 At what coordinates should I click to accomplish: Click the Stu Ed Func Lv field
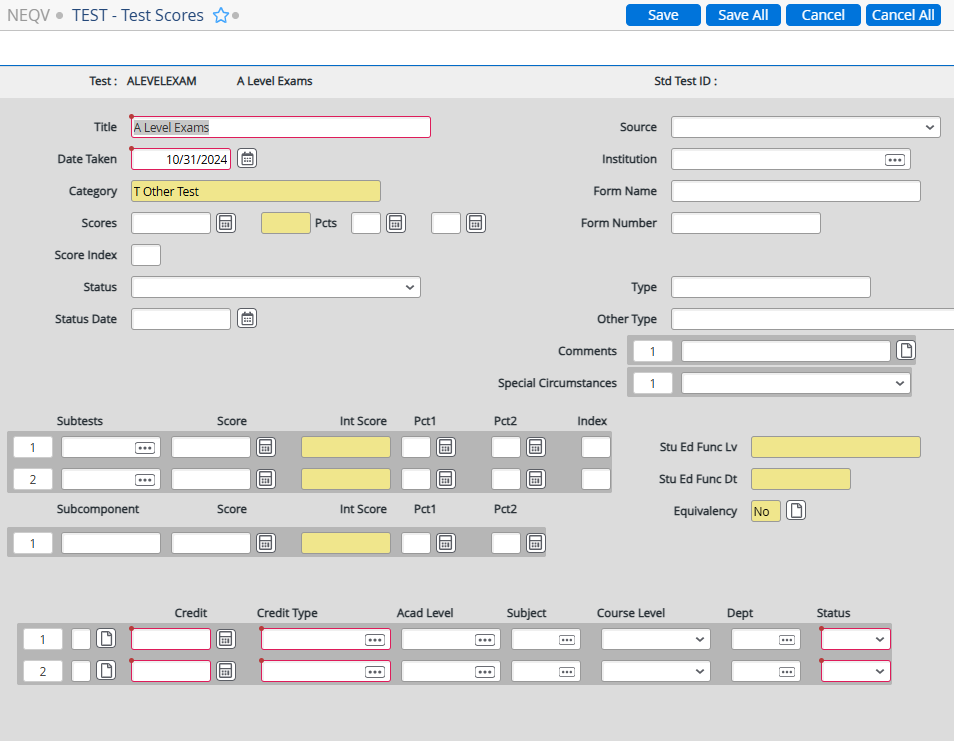(836, 447)
